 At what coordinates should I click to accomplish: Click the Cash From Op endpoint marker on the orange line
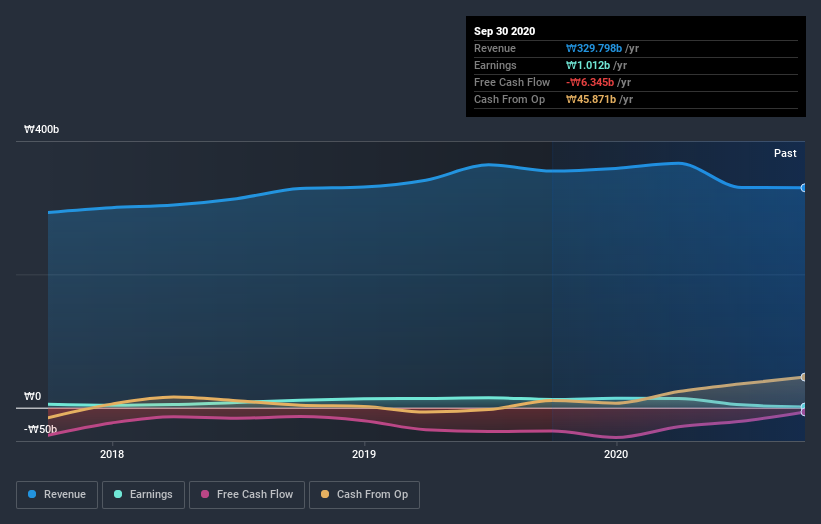[803, 377]
